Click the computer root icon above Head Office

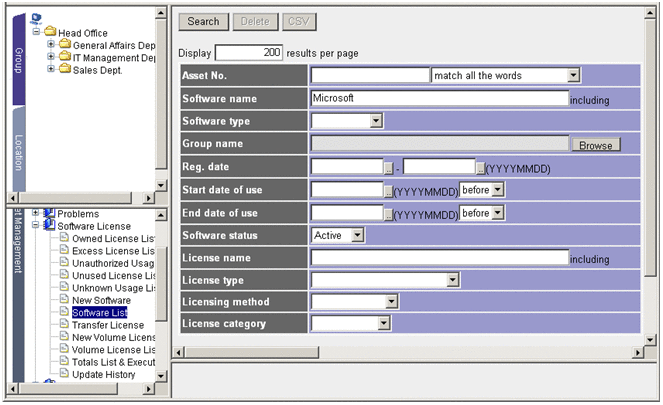[36, 19]
